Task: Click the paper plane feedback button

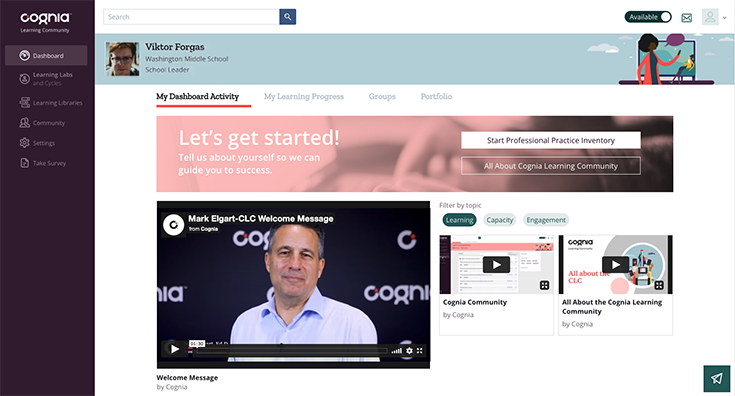Action: click(717, 378)
